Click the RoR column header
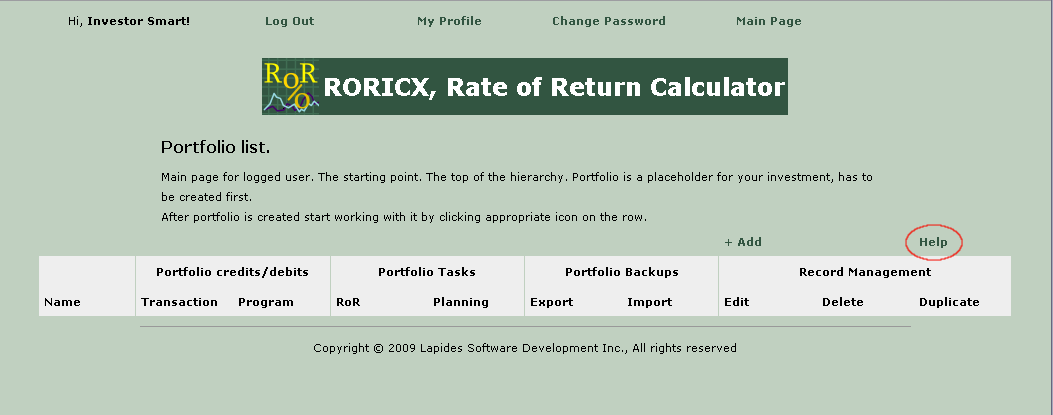Screen dimensions: 1053x415 [x=348, y=302]
